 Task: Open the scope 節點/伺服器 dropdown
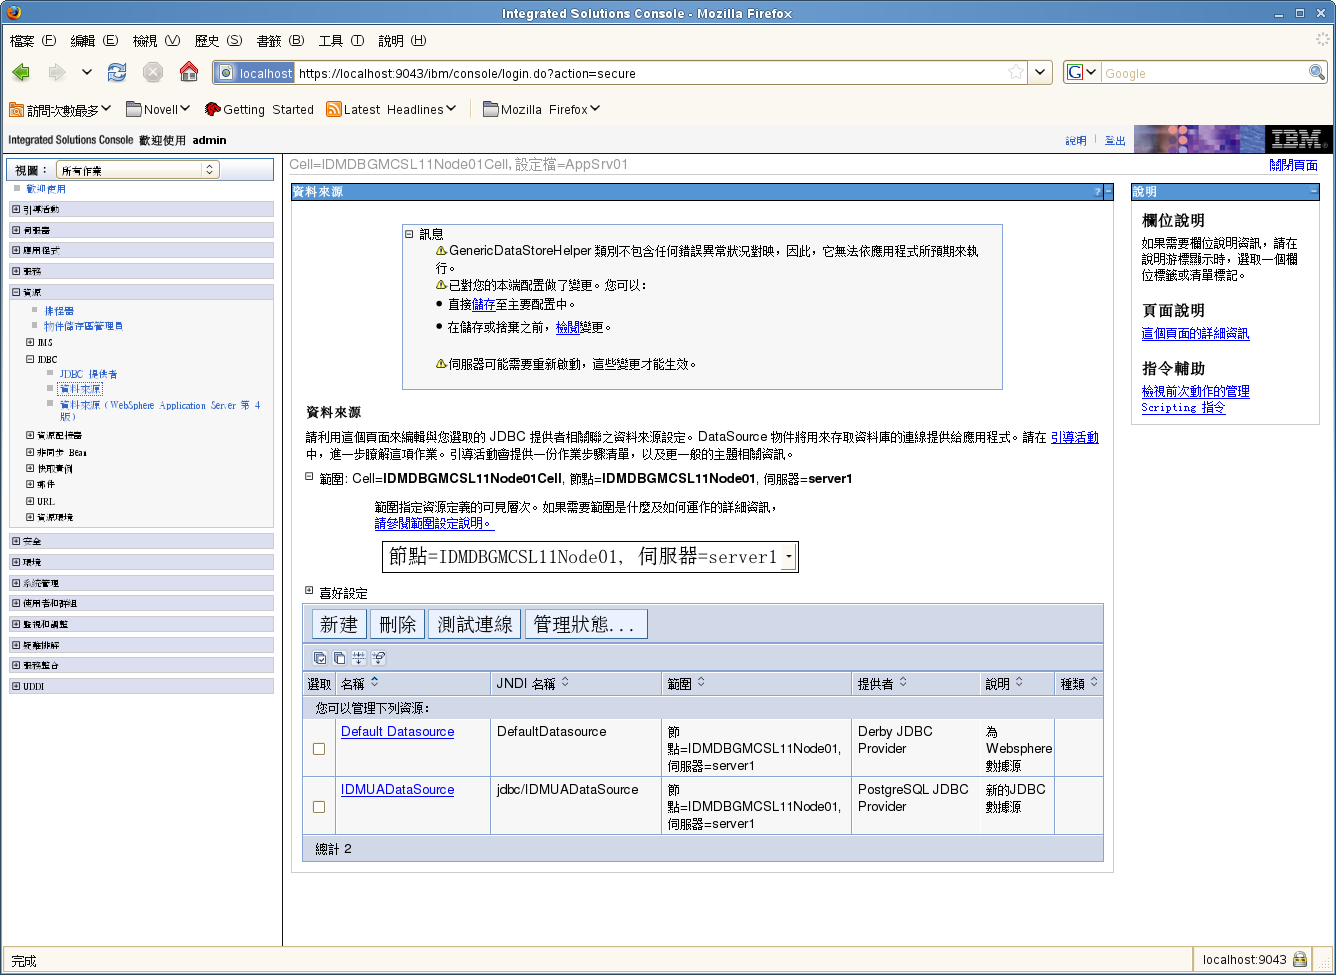tap(789, 557)
